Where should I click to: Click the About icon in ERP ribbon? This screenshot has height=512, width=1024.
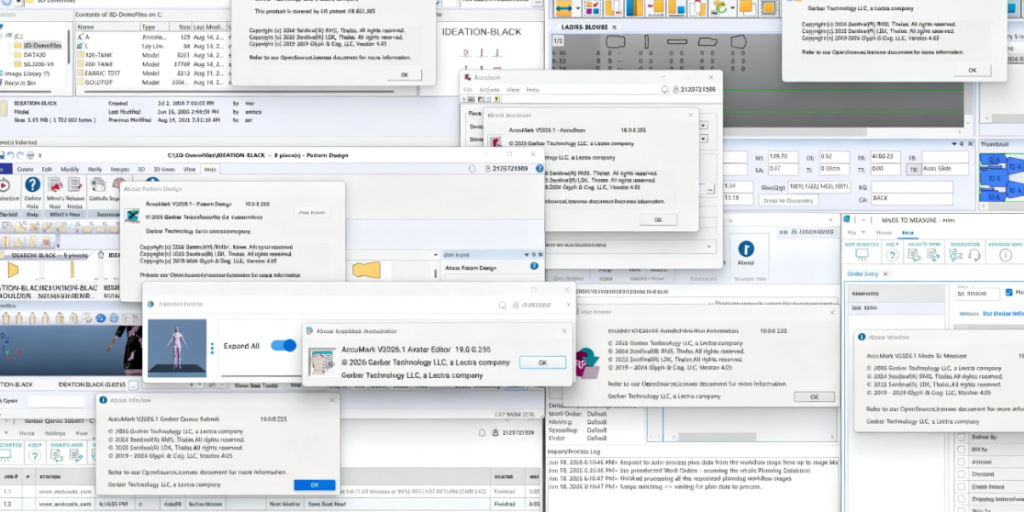[746, 249]
